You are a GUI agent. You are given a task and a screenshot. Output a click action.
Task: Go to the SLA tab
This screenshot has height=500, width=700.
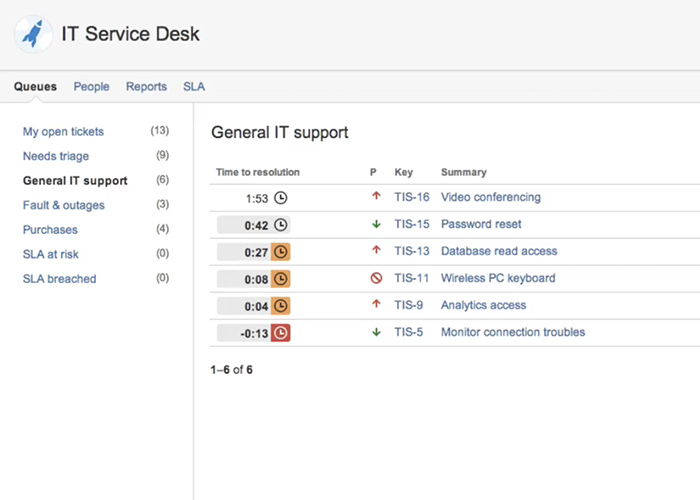pos(194,87)
